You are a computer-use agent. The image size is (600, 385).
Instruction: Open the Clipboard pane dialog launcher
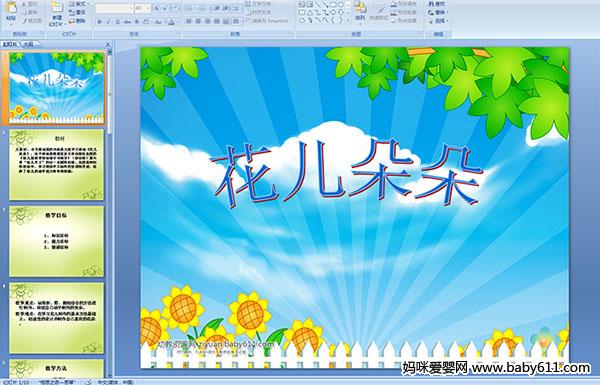point(41,33)
